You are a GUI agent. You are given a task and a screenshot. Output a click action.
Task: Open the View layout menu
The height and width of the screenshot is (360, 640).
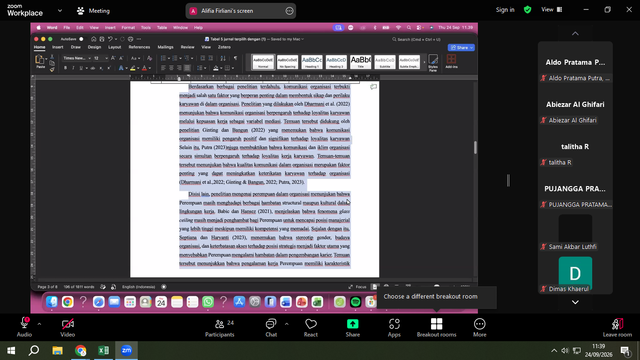coord(551,10)
